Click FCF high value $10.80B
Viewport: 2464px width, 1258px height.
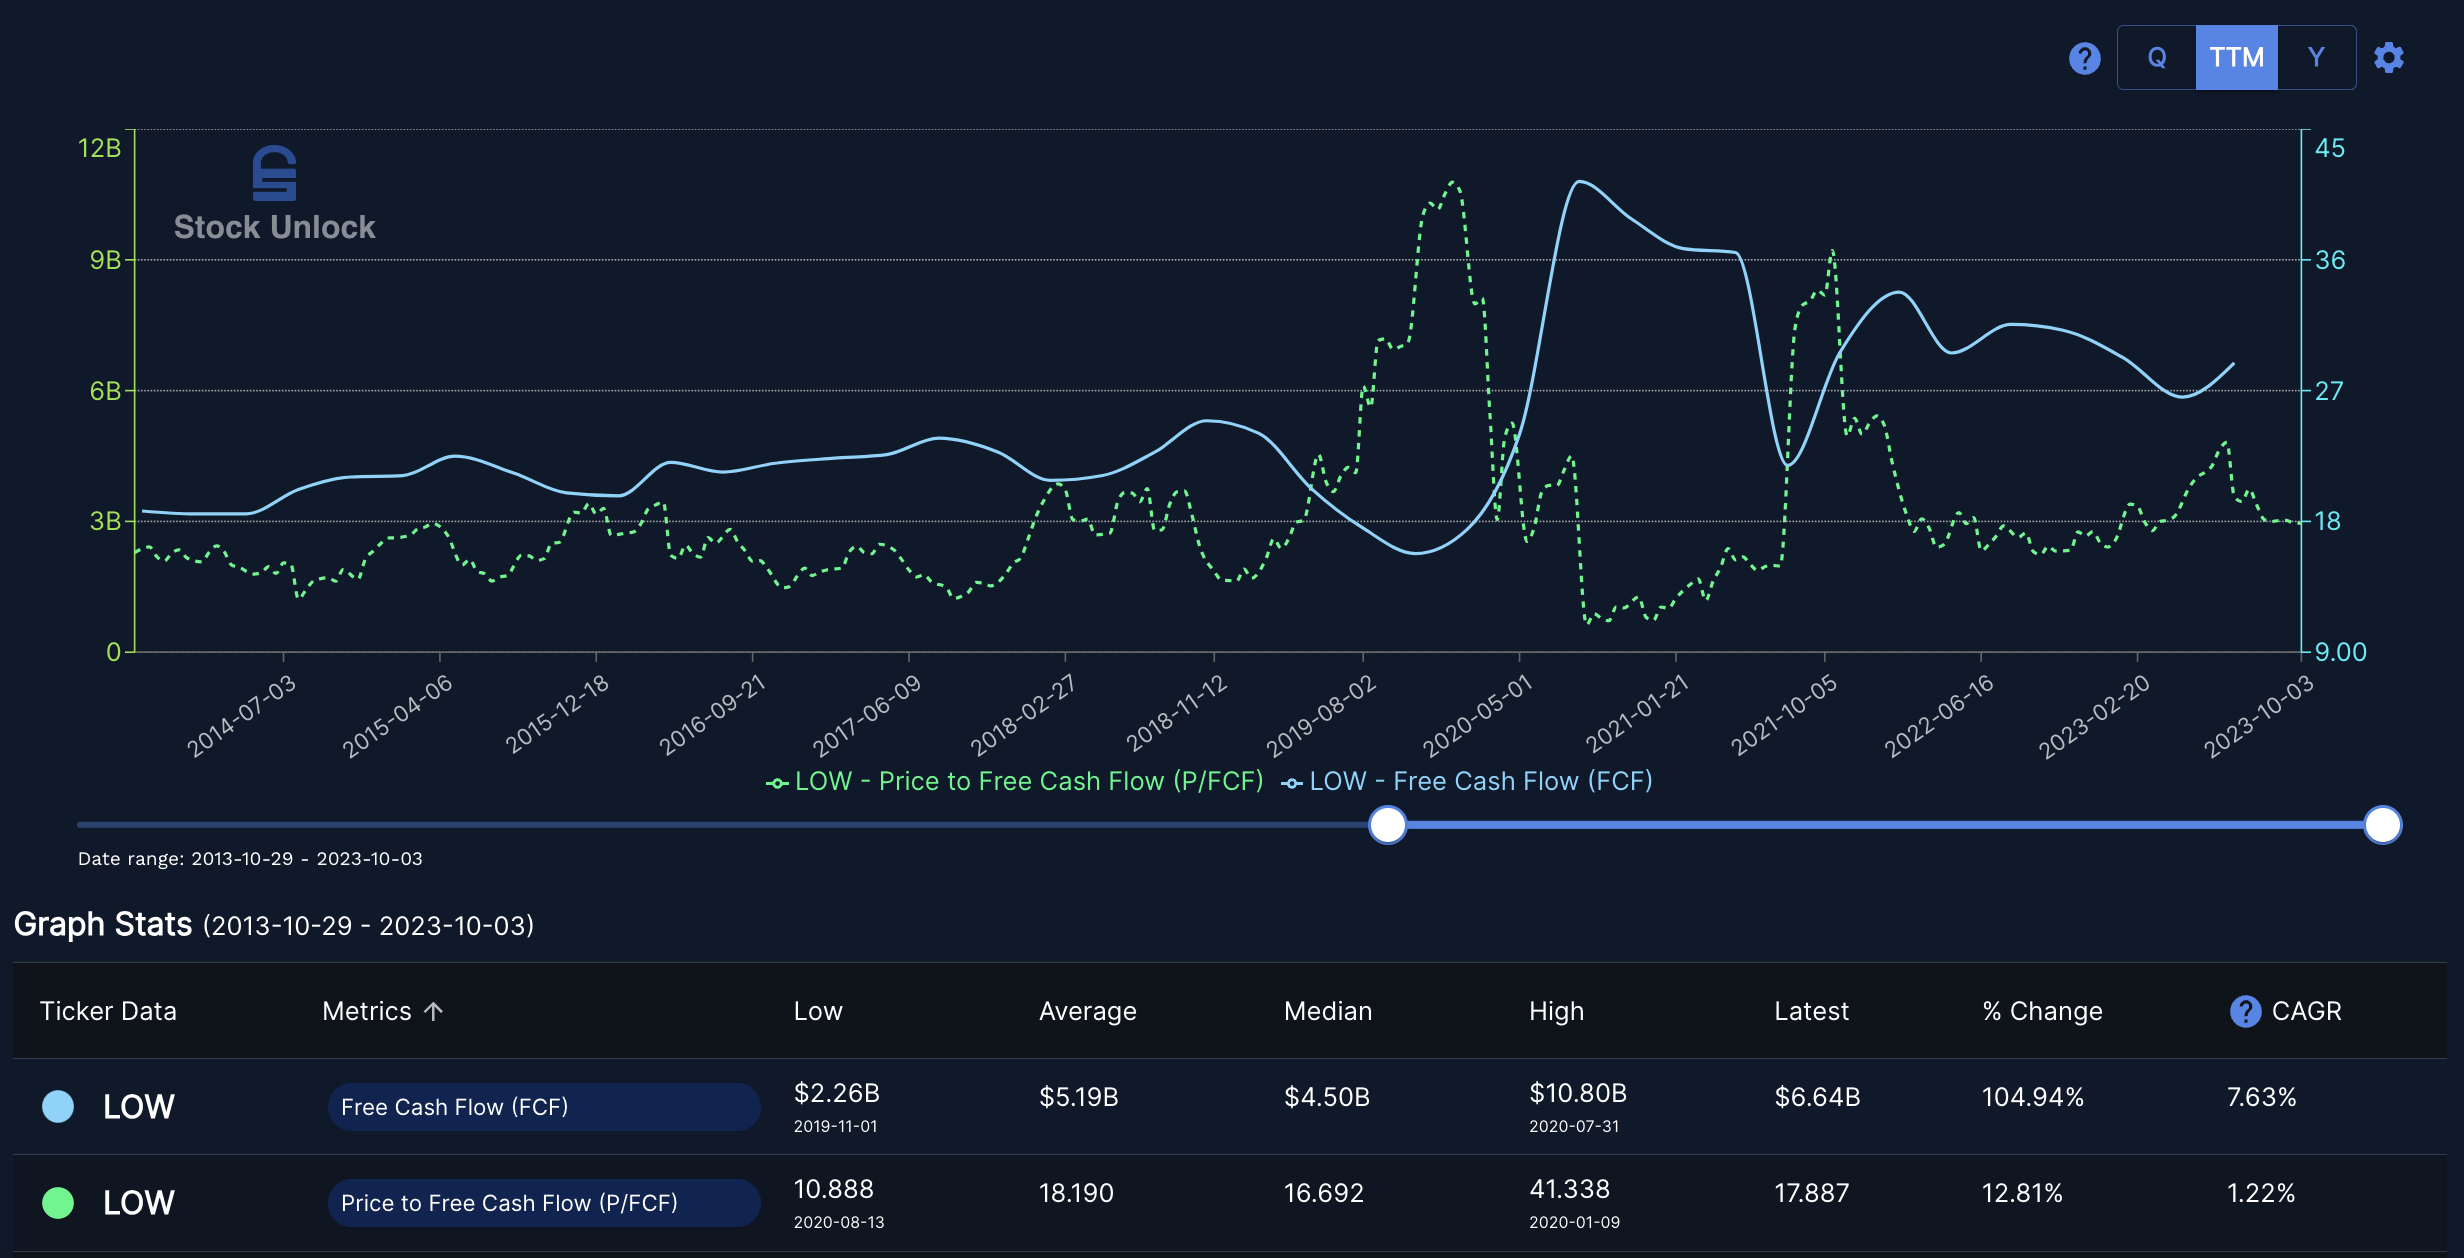click(x=1578, y=1093)
